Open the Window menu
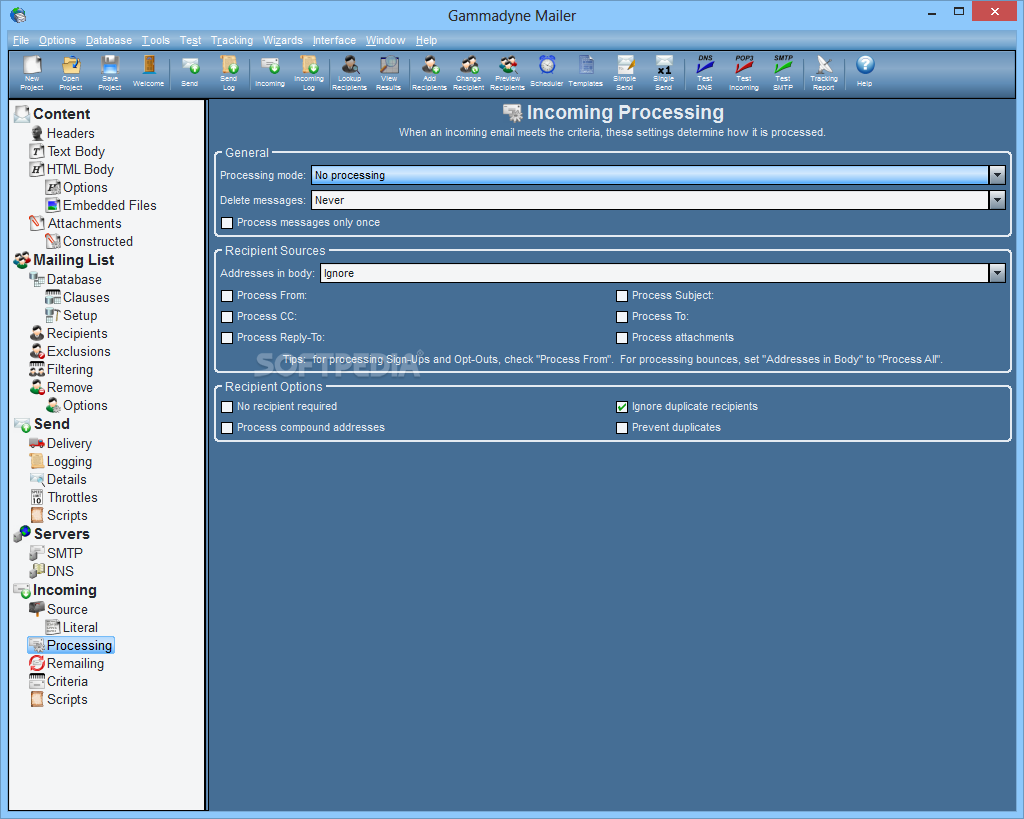 tap(385, 40)
